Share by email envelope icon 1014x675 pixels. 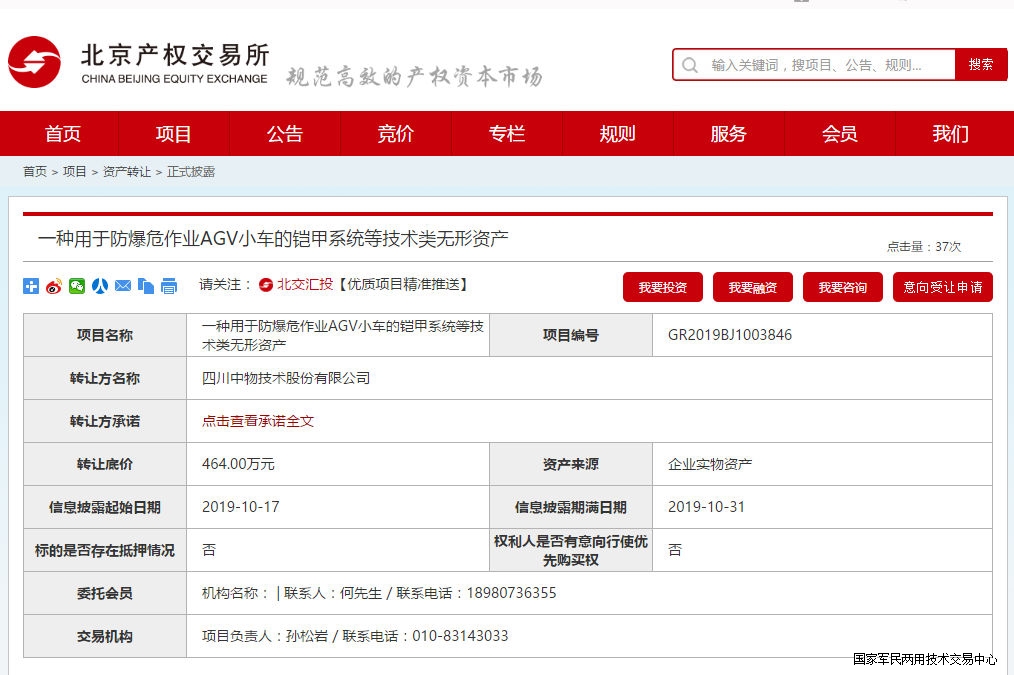(x=123, y=286)
